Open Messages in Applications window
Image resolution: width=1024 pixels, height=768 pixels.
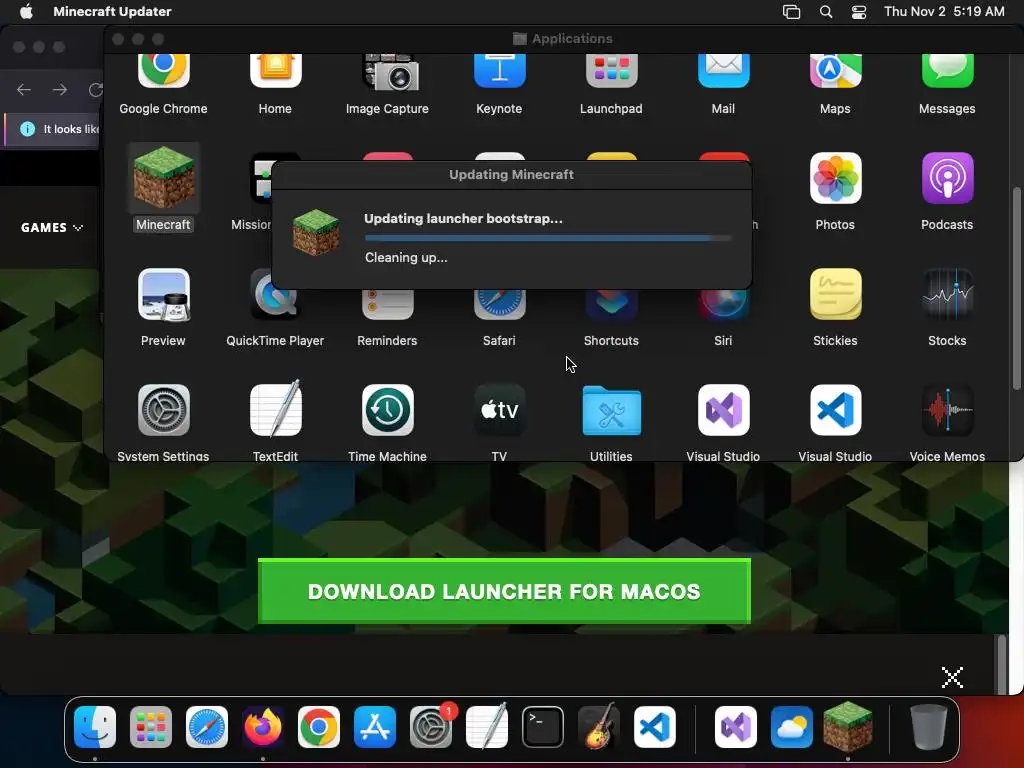948,71
